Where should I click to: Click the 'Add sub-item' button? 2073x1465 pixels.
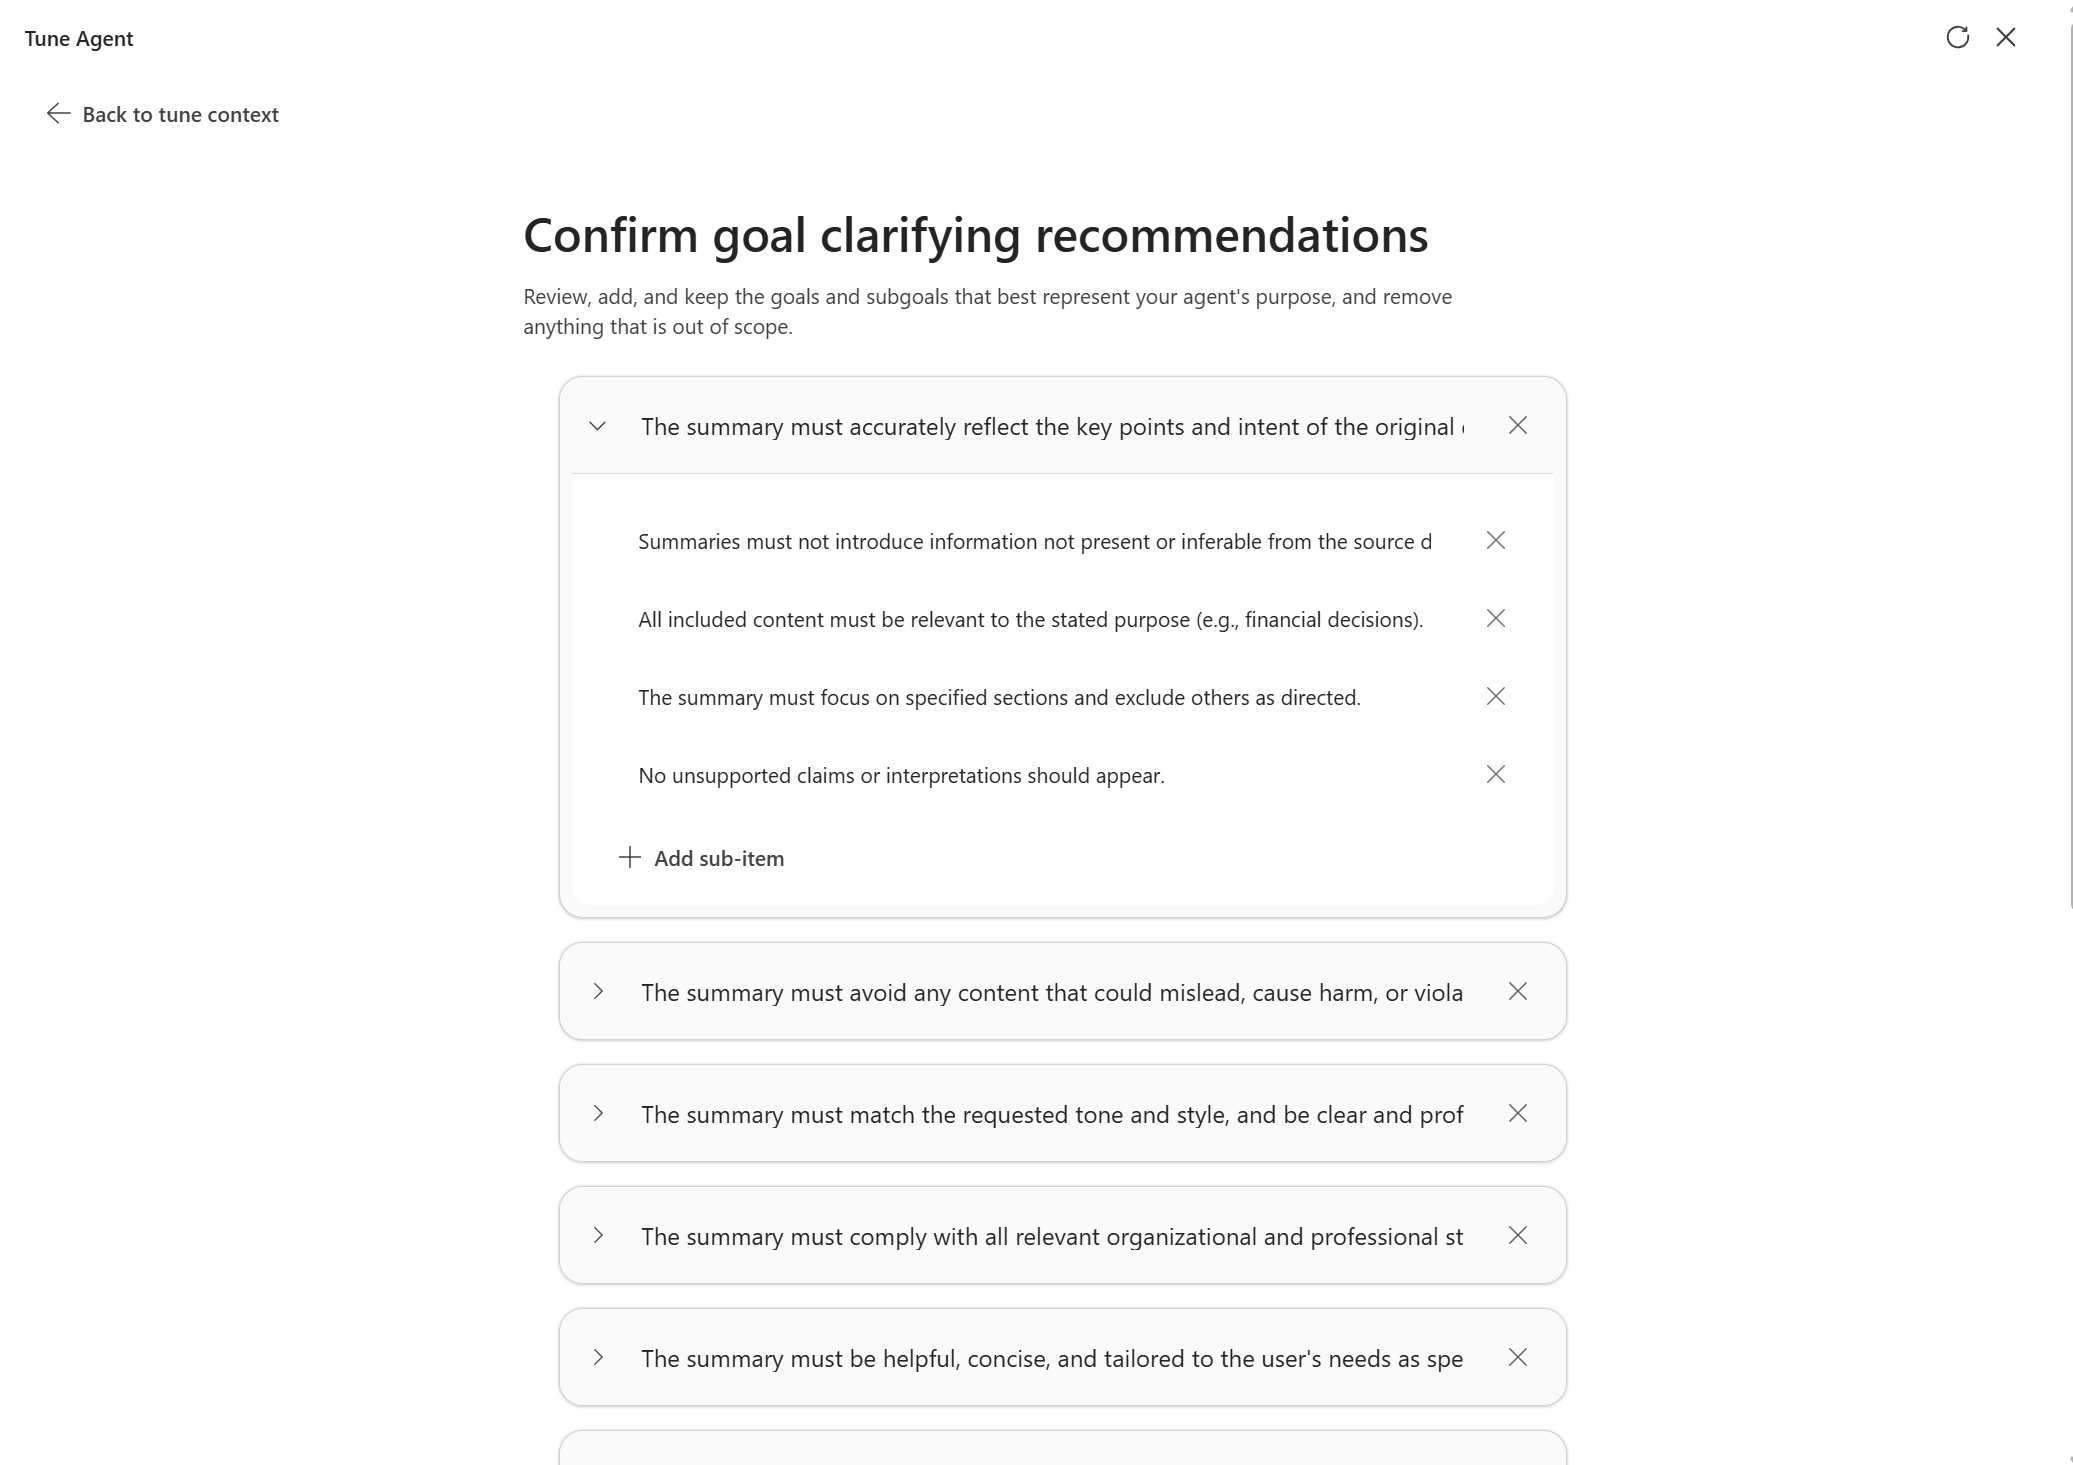[702, 858]
